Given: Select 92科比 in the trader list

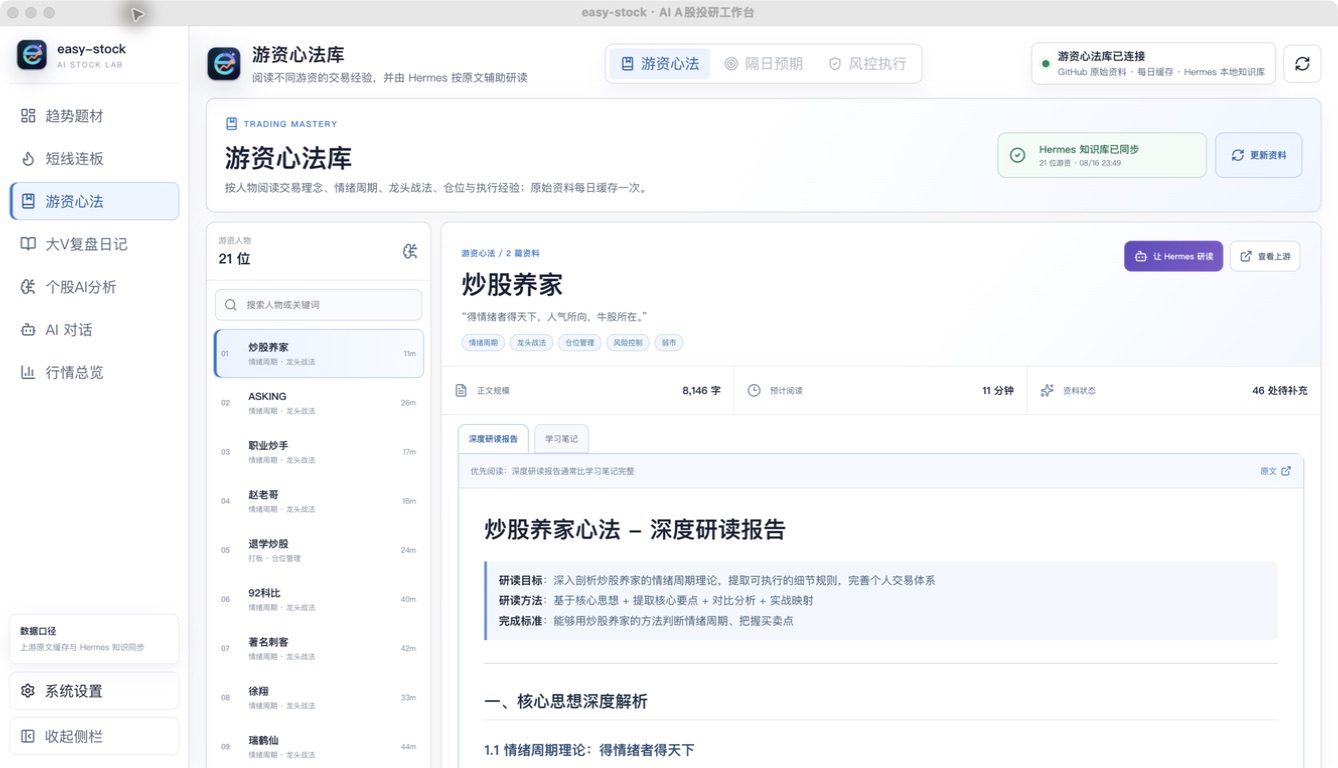Looking at the screenshot, I should 318,599.
